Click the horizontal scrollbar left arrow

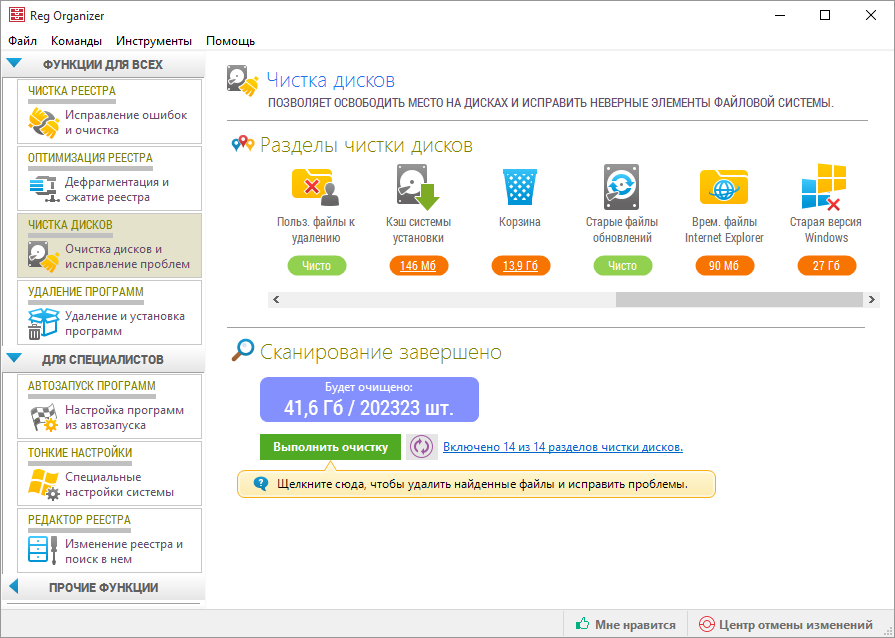pos(276,299)
